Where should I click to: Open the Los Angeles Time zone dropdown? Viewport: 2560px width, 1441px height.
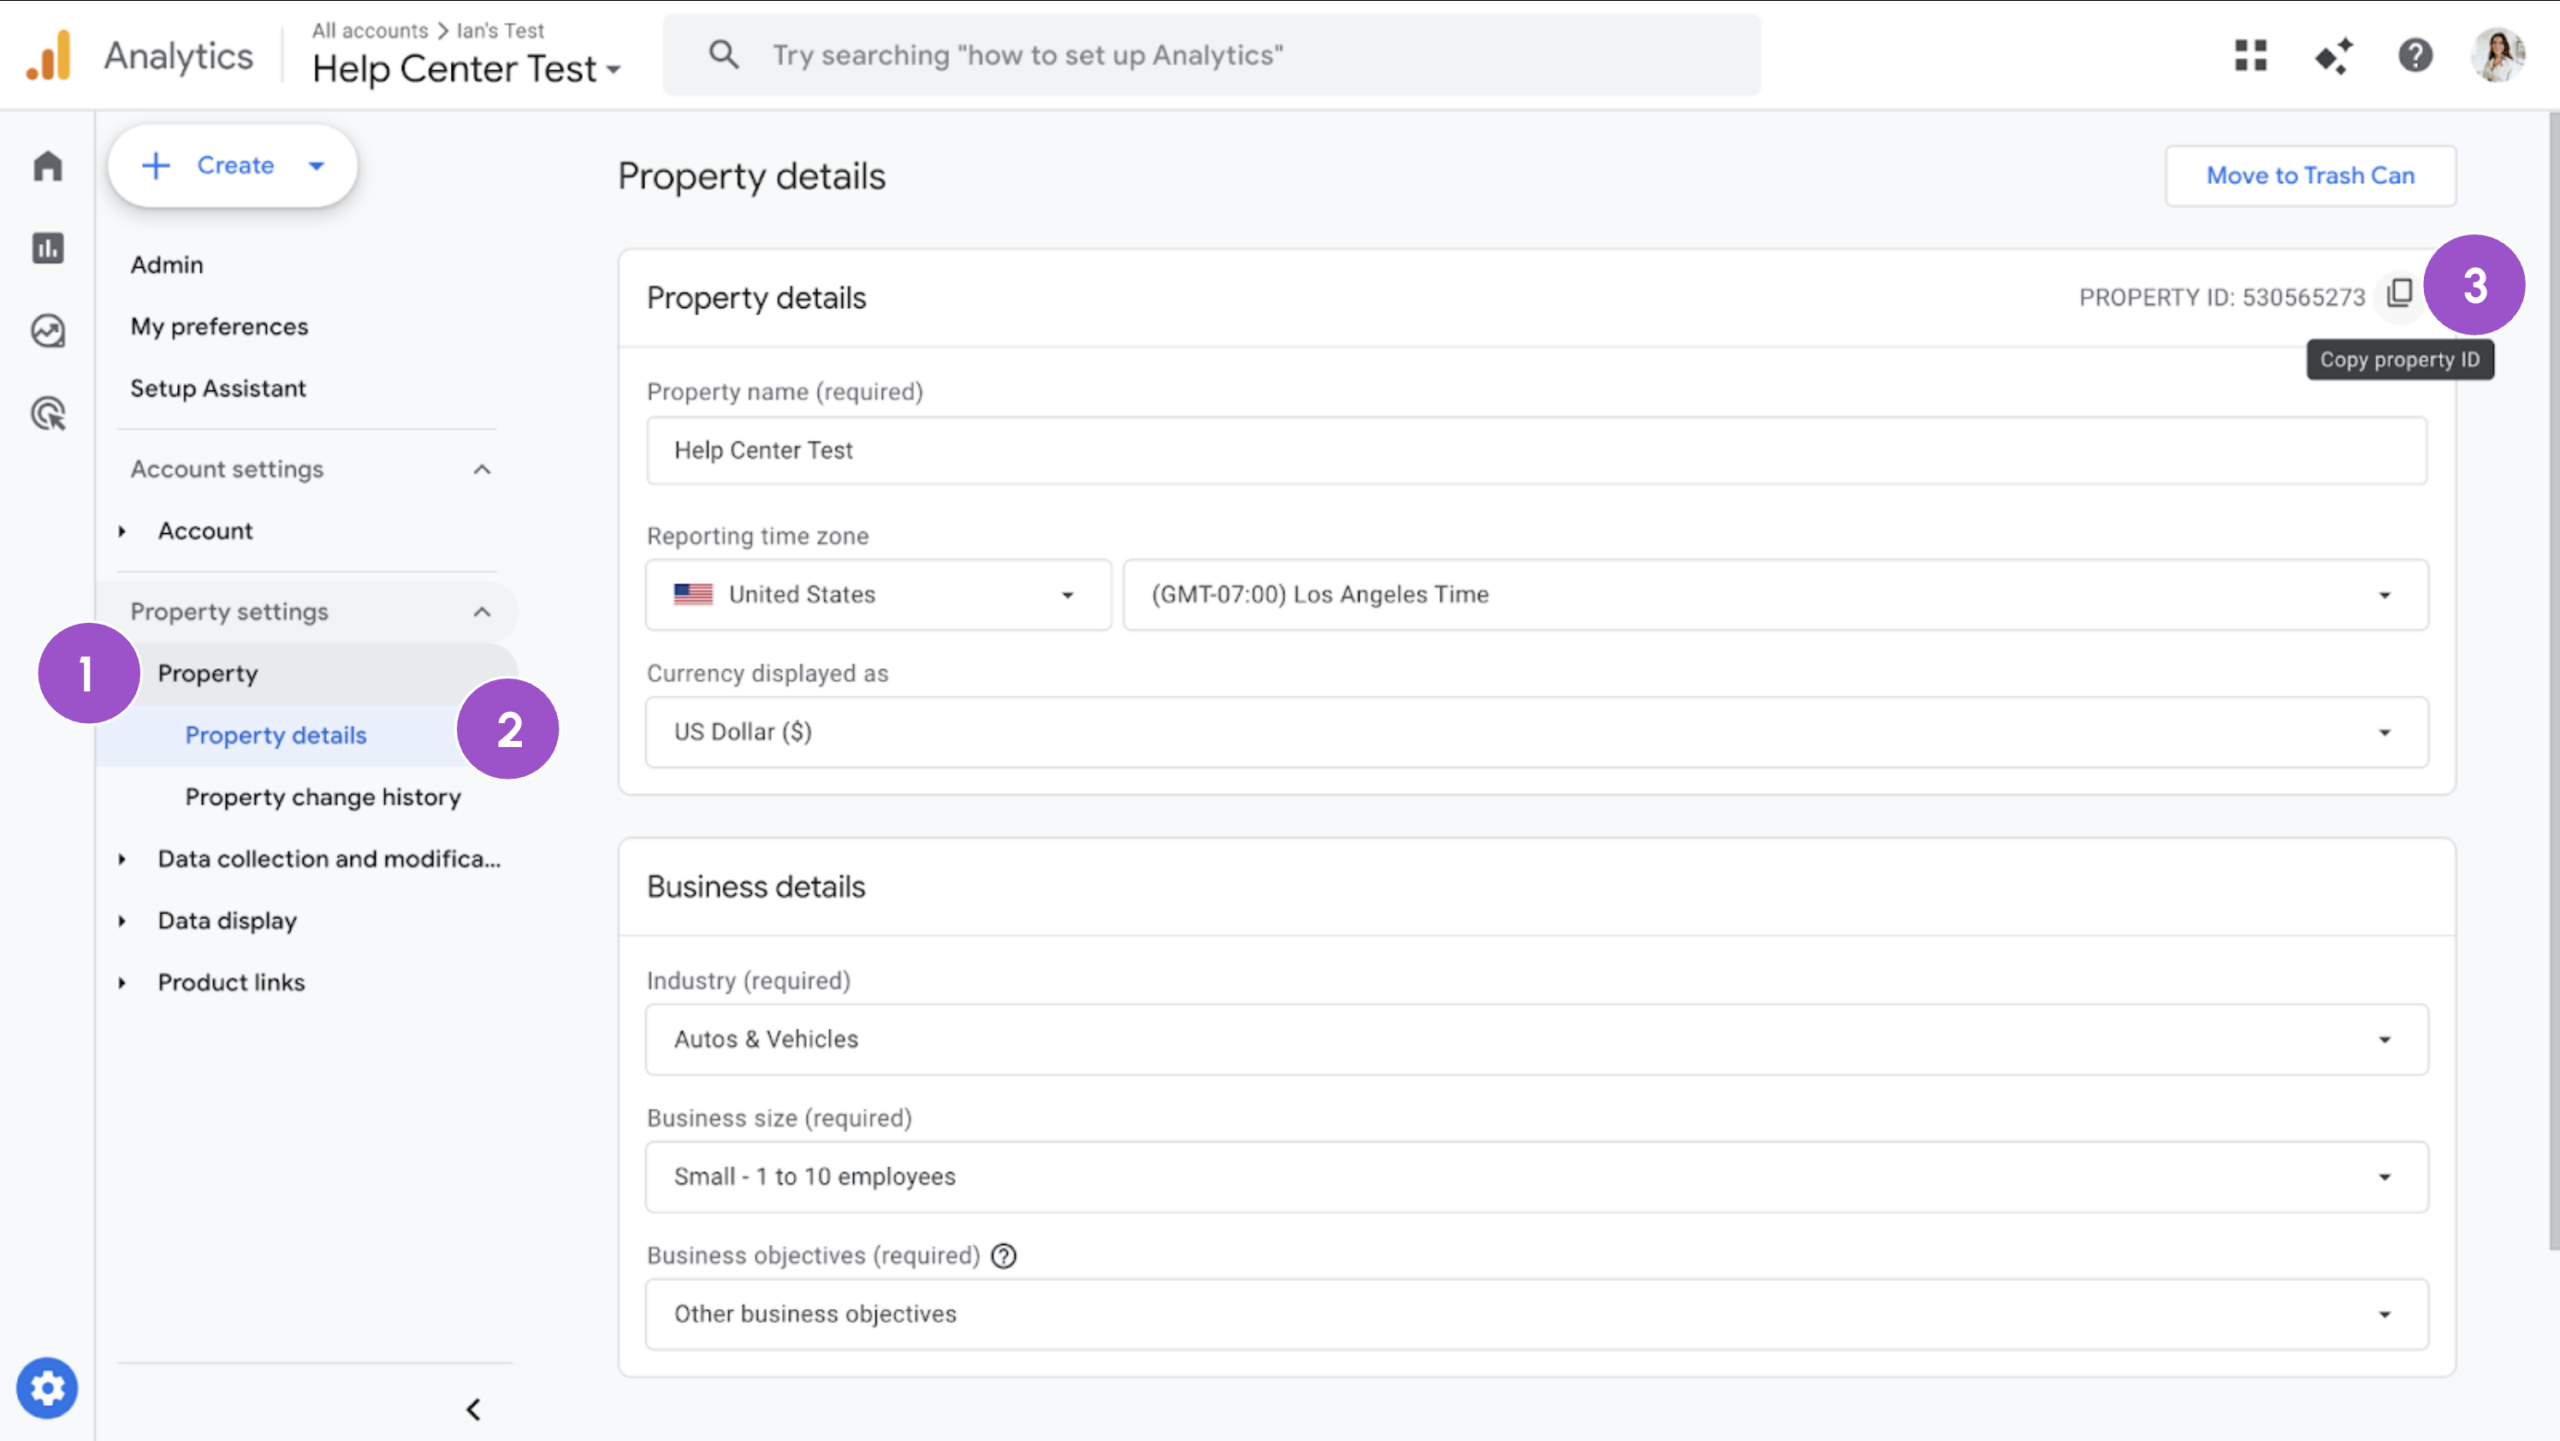(1776, 595)
